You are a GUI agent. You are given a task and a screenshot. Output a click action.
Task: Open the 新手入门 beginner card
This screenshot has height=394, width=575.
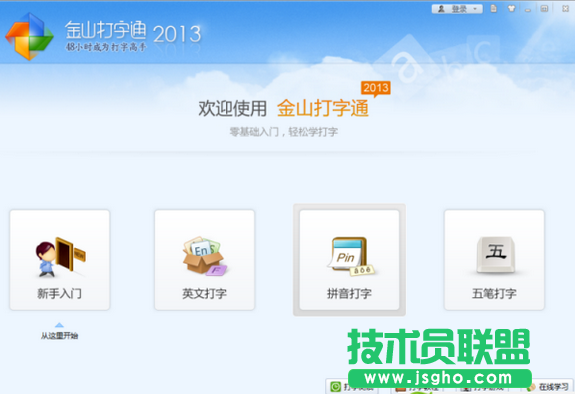60,260
